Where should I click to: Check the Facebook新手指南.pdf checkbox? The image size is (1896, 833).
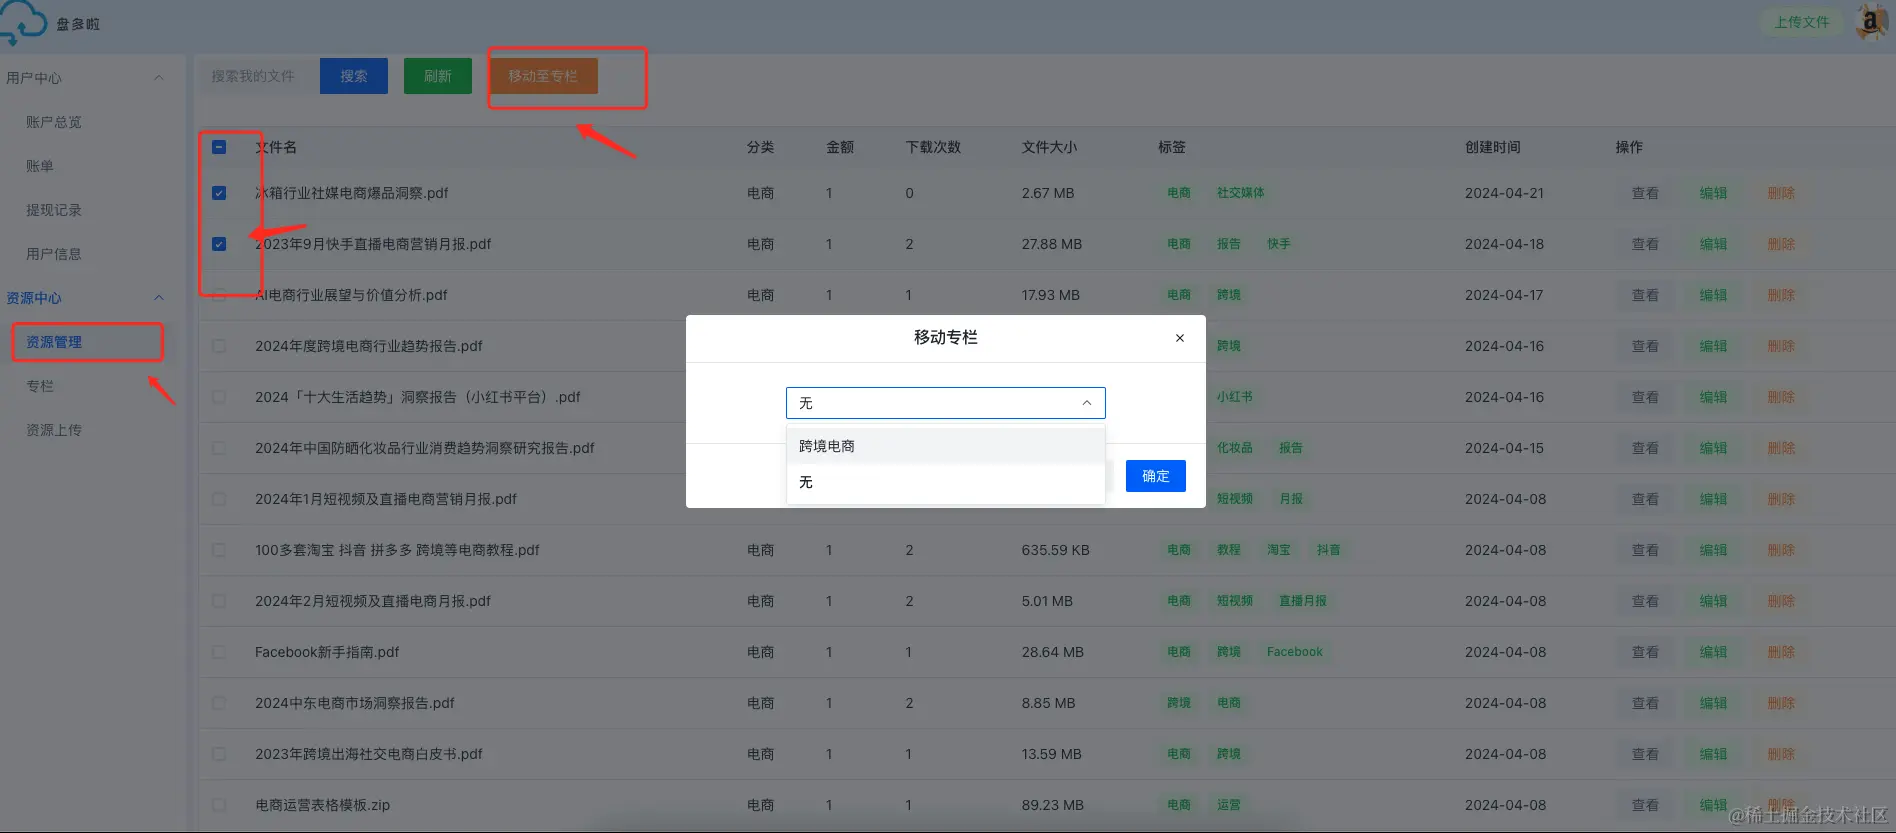[219, 652]
